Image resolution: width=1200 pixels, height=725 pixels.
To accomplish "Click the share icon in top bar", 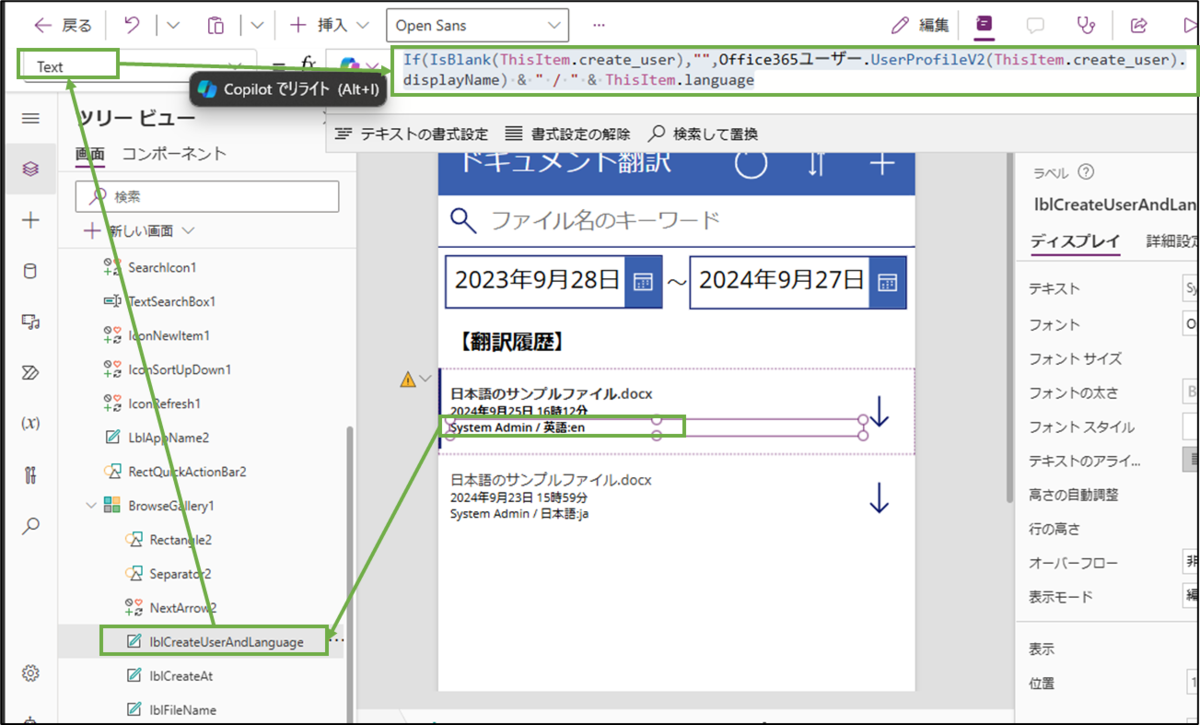I will (x=1138, y=25).
